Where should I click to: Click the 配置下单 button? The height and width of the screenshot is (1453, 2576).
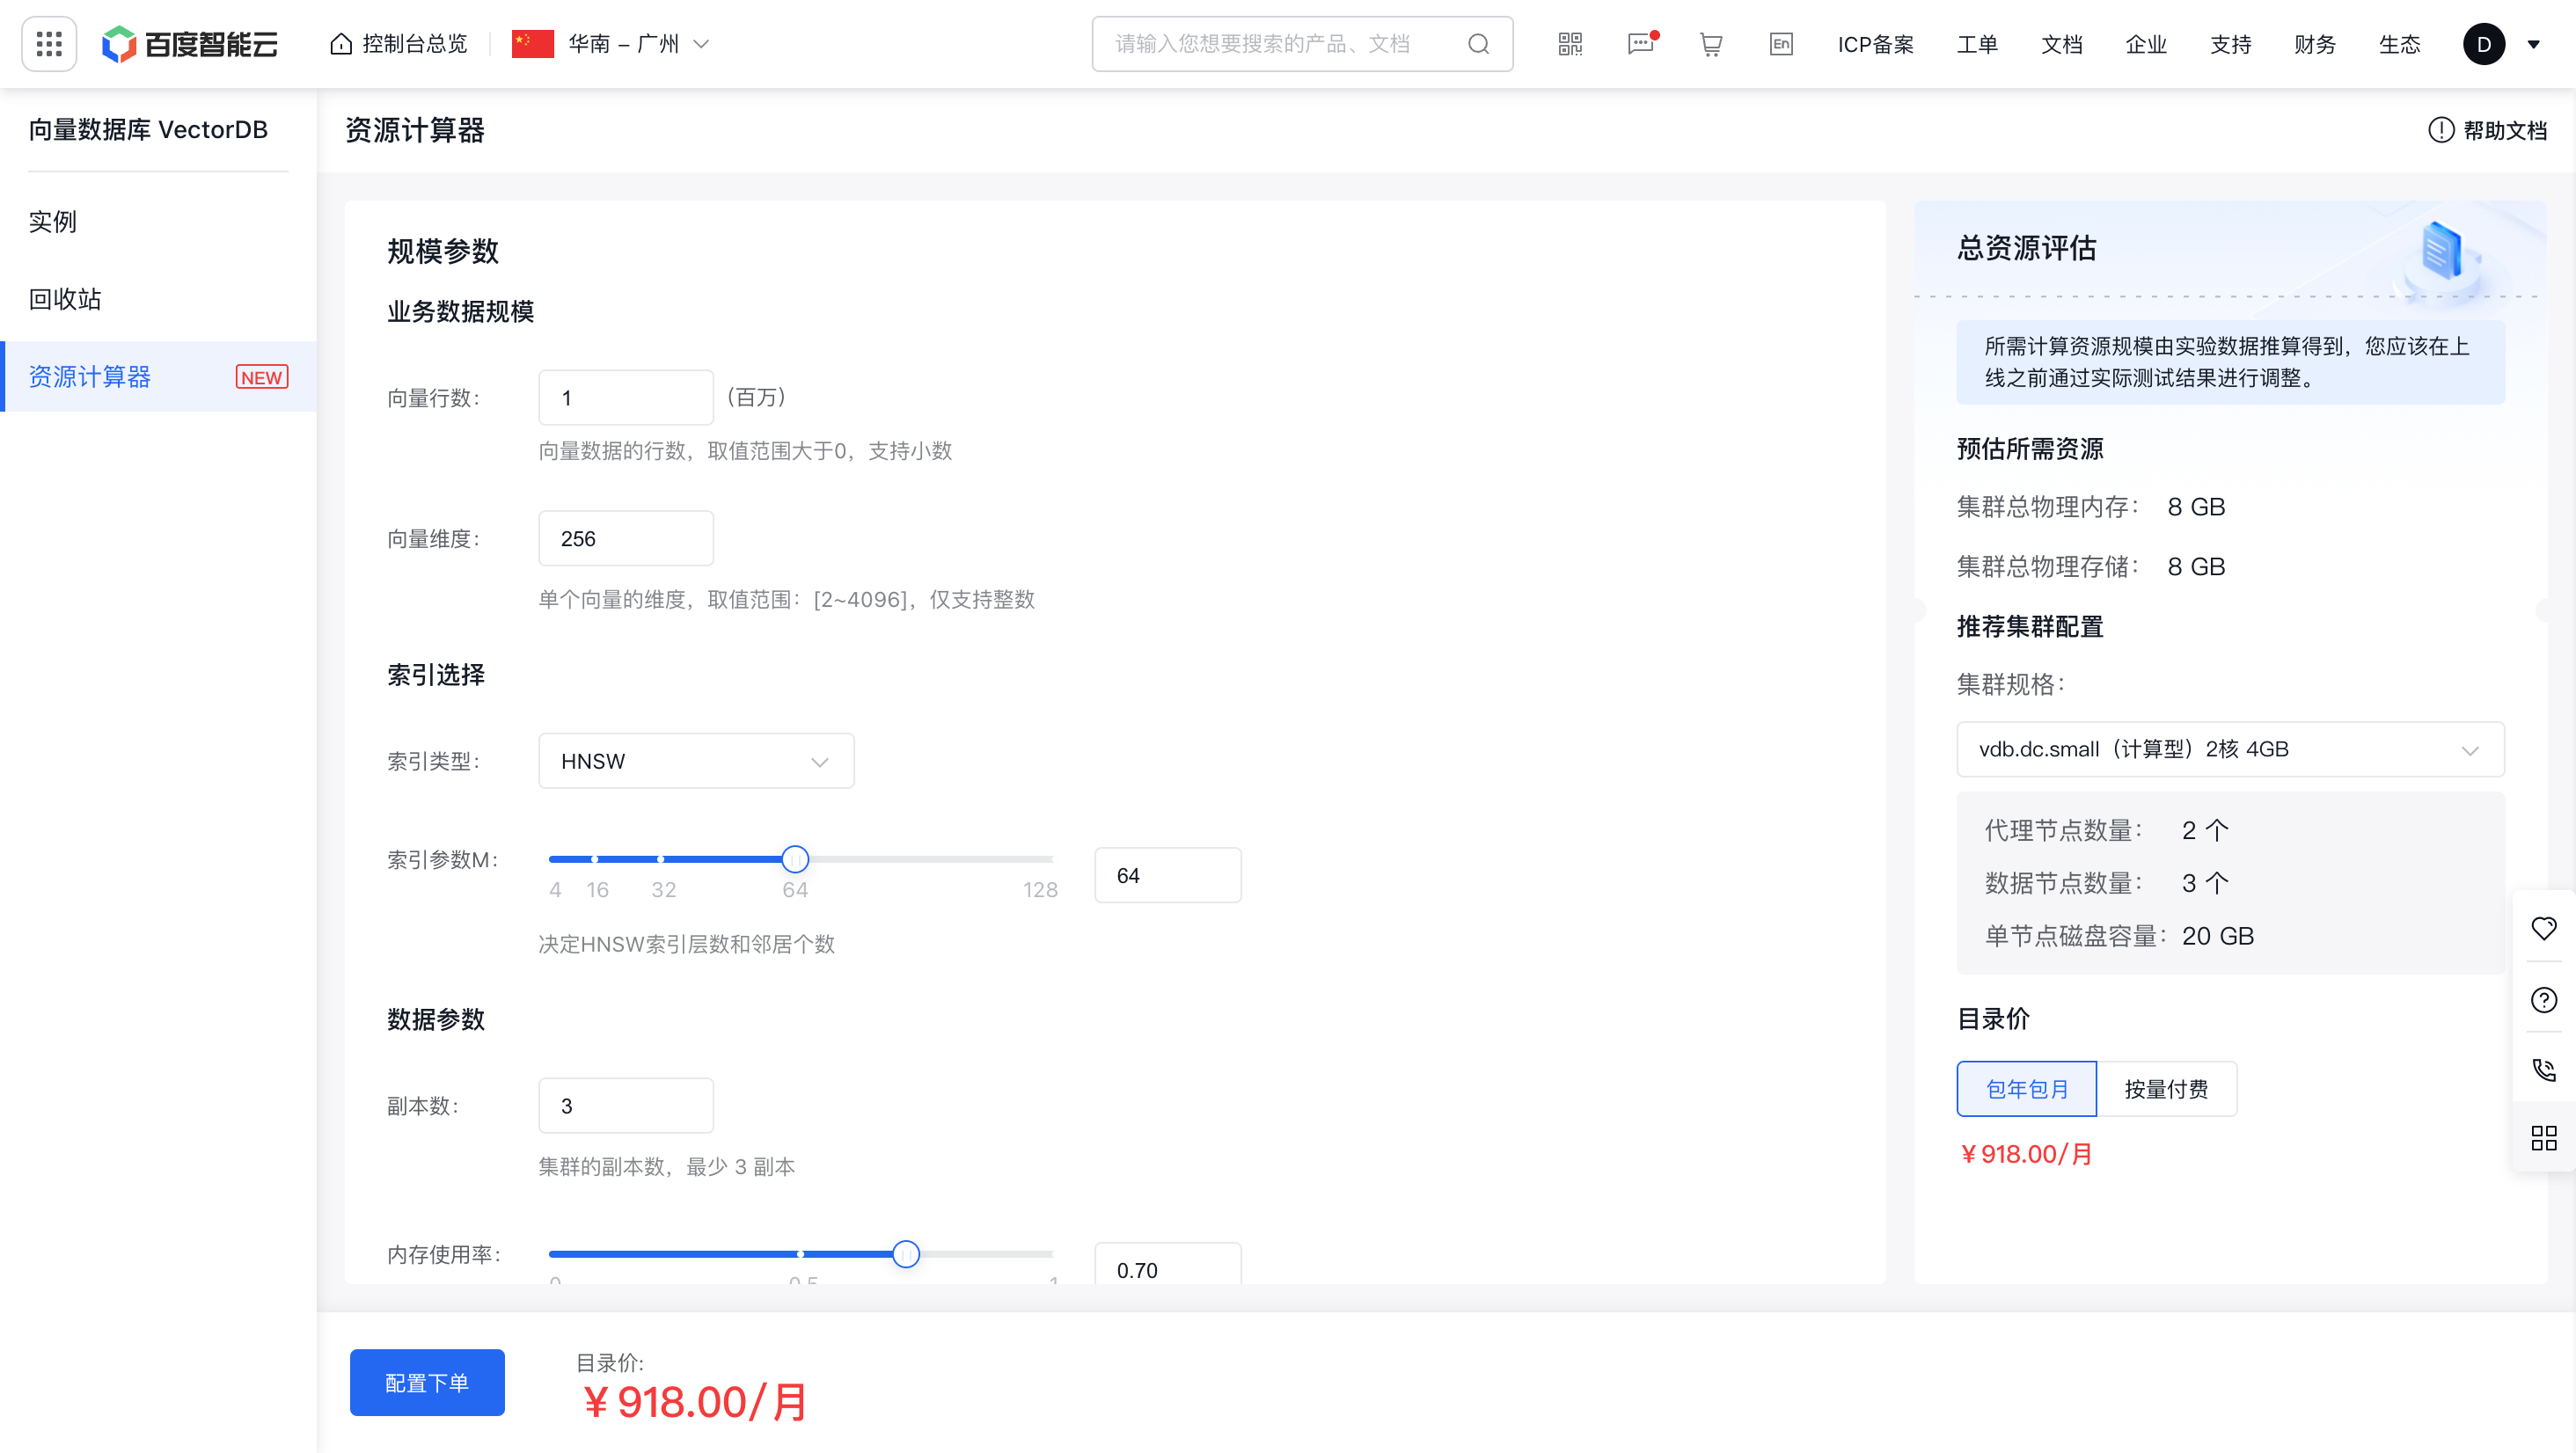427,1382
